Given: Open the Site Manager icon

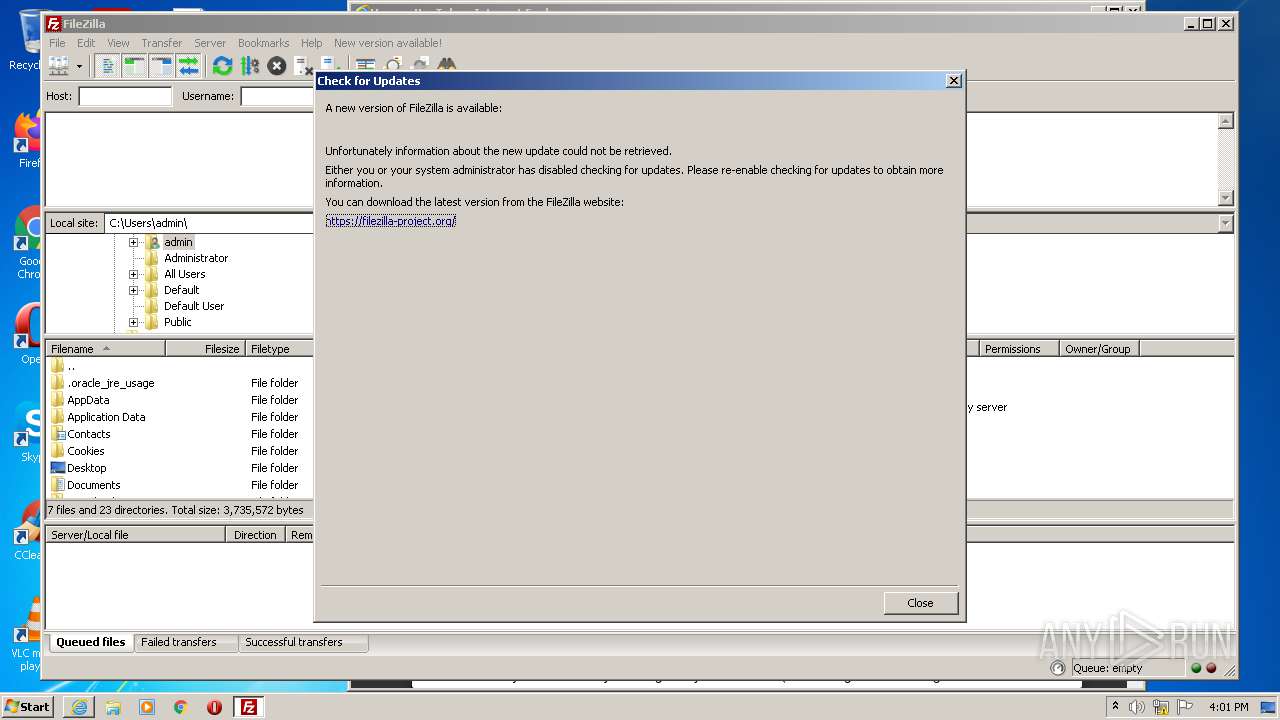Looking at the screenshot, I should point(59,66).
